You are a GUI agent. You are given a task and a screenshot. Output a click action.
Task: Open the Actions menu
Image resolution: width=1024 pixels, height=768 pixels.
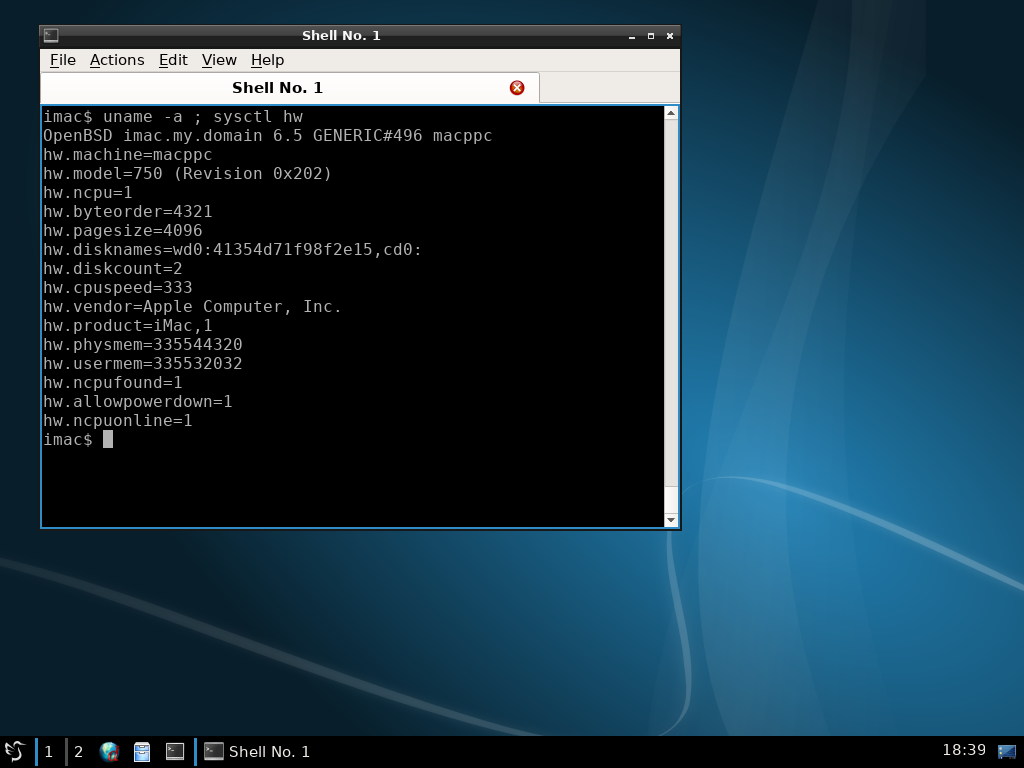pyautogui.click(x=117, y=60)
